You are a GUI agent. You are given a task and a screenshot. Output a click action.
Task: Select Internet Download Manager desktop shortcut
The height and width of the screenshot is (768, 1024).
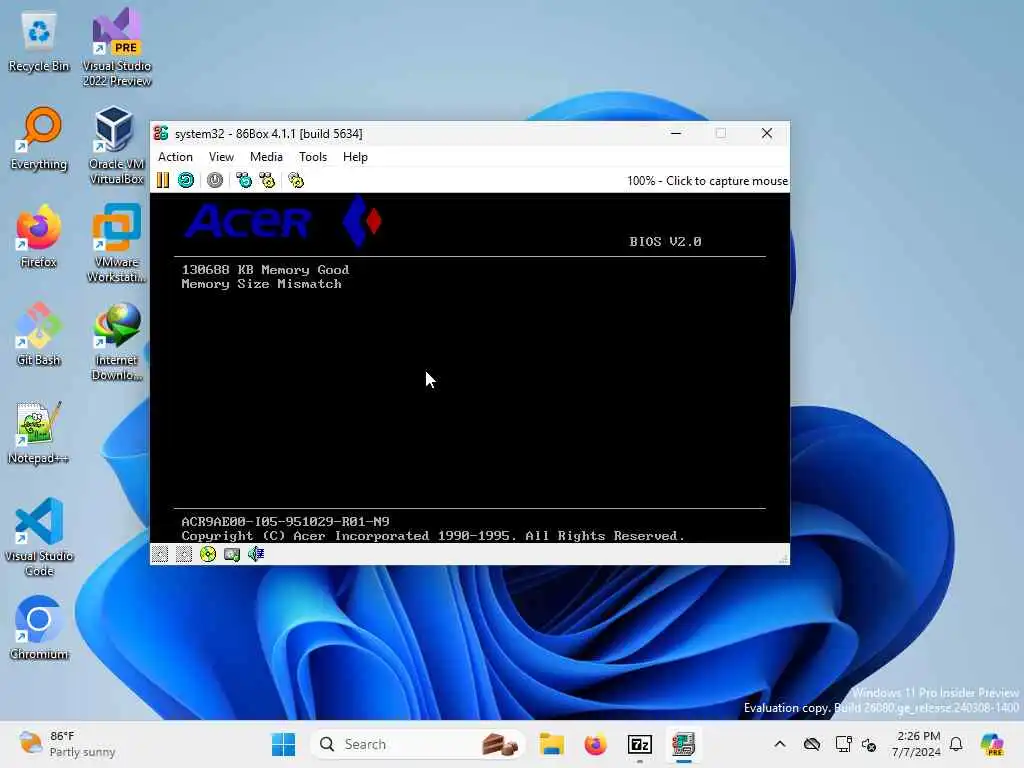[x=116, y=342]
